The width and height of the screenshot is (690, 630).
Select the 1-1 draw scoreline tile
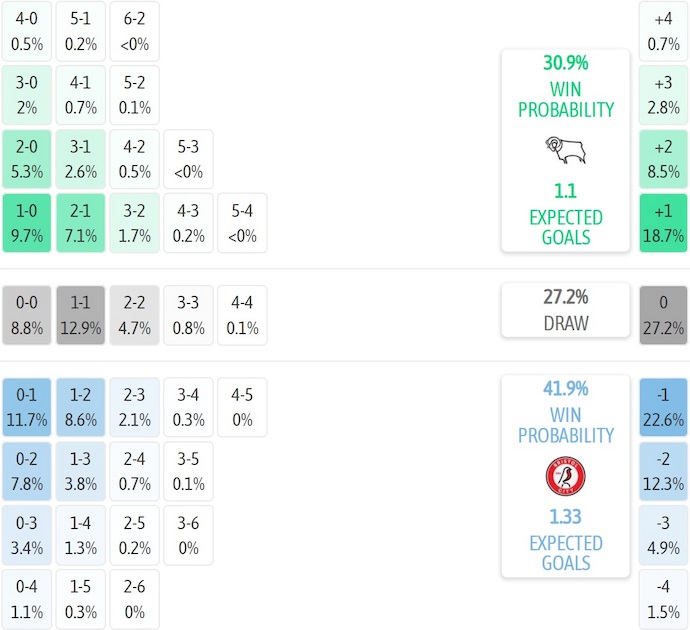[x=81, y=314]
